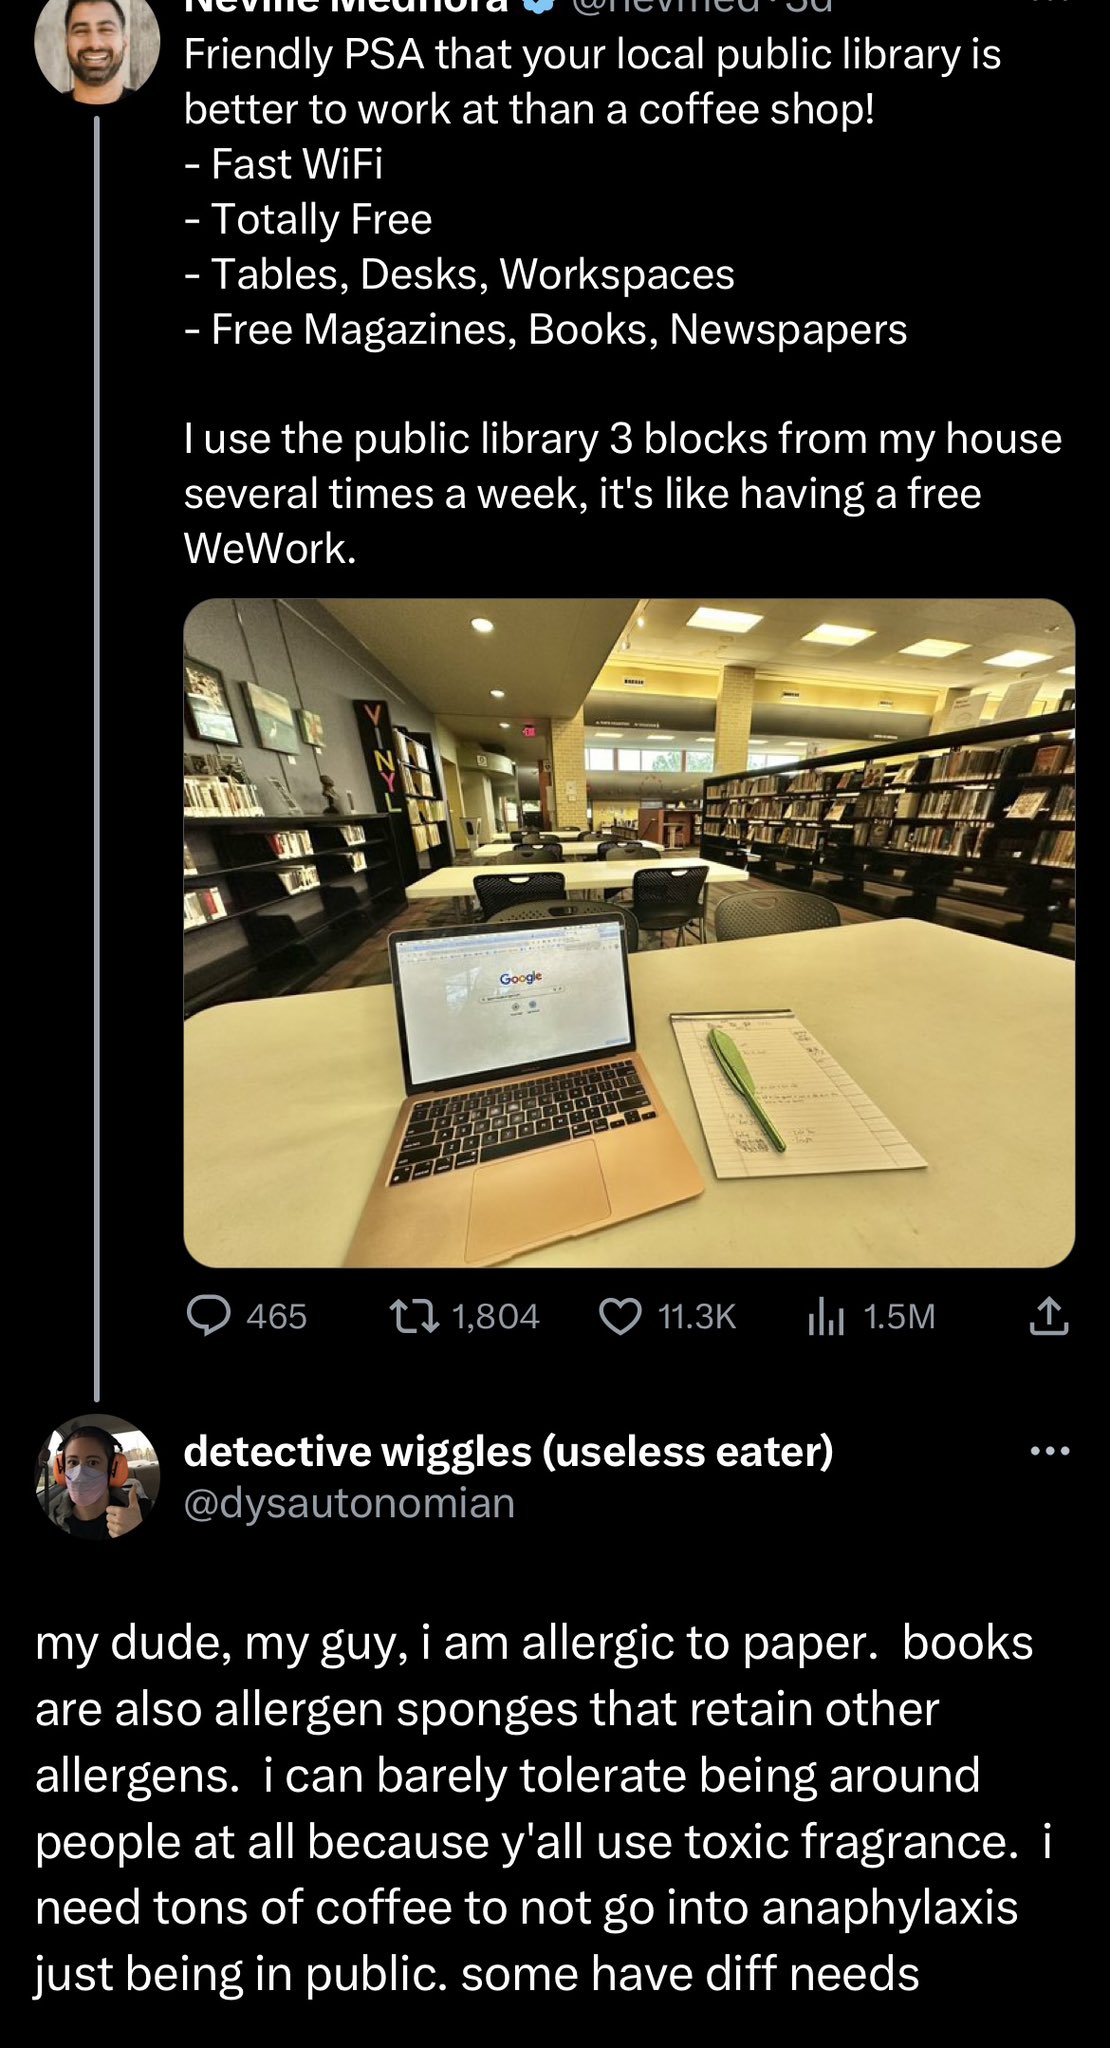The image size is (1110, 2048).
Task: Click the vertical thread connector line
Action: coord(97,759)
